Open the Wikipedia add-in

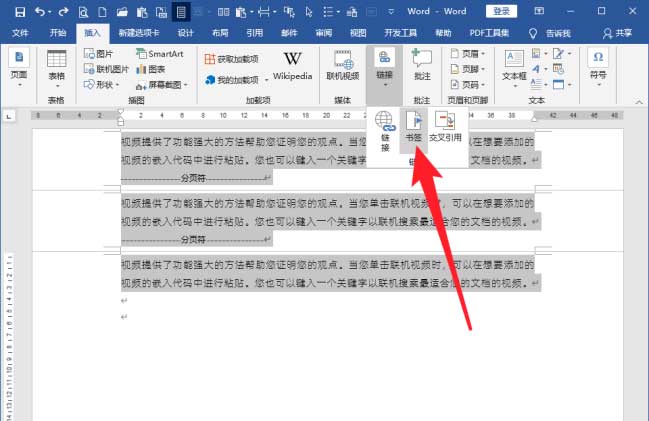click(x=292, y=66)
